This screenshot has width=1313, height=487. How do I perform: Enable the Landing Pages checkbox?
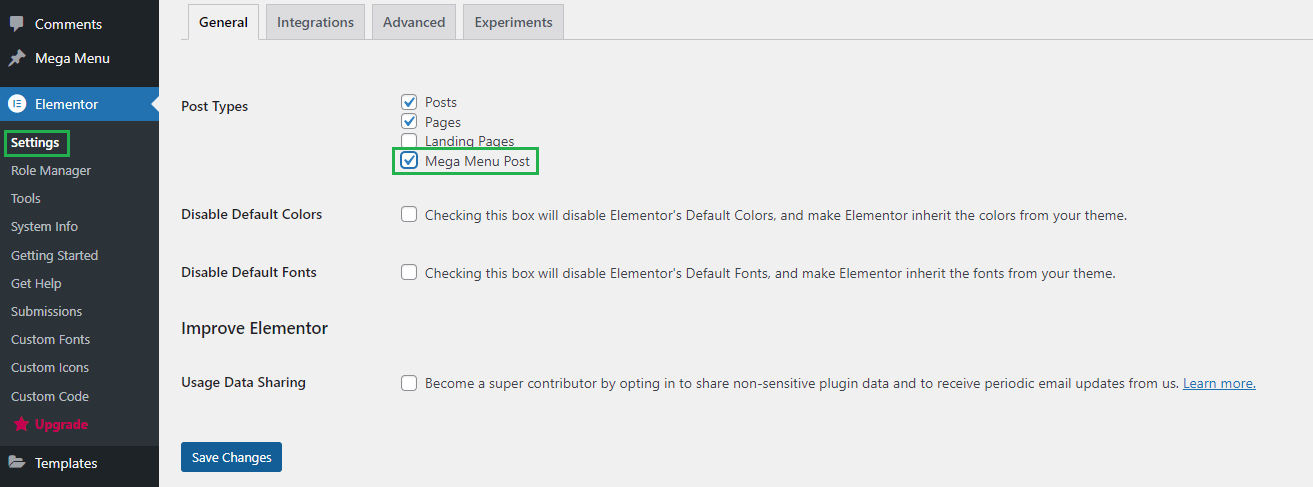pyautogui.click(x=409, y=141)
